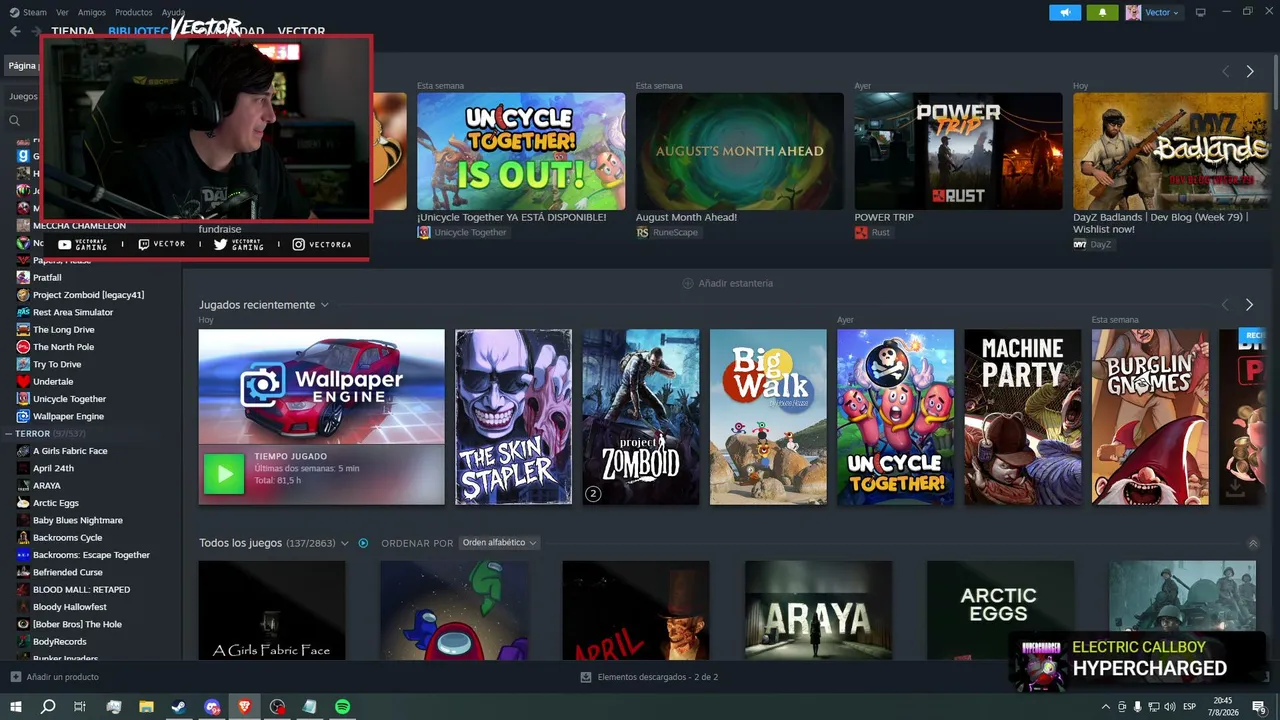The image size is (1280, 720).
Task: Show next news items with the right arrow
Action: (x=1250, y=71)
